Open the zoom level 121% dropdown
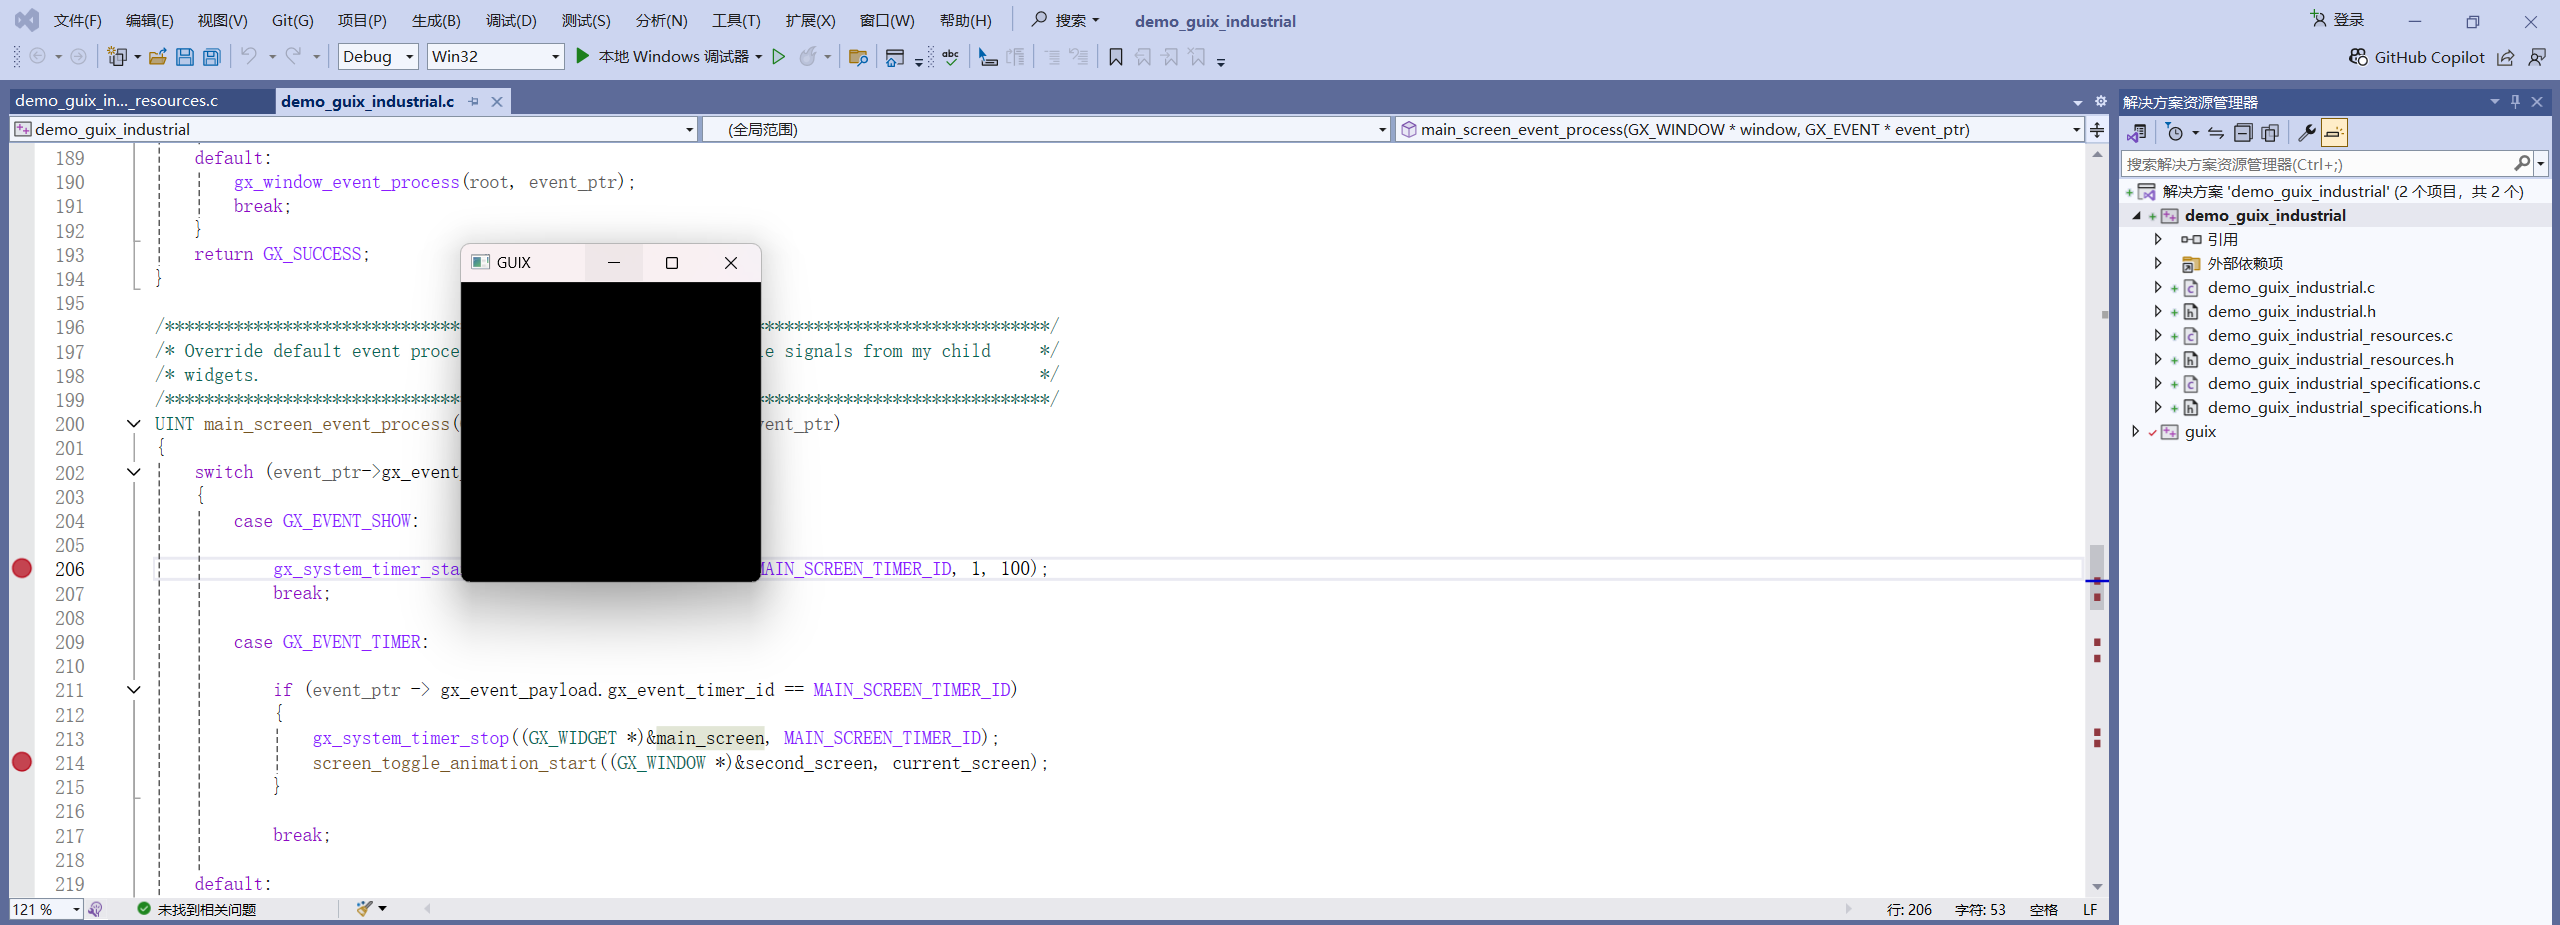The height and width of the screenshot is (925, 2560). point(46,909)
